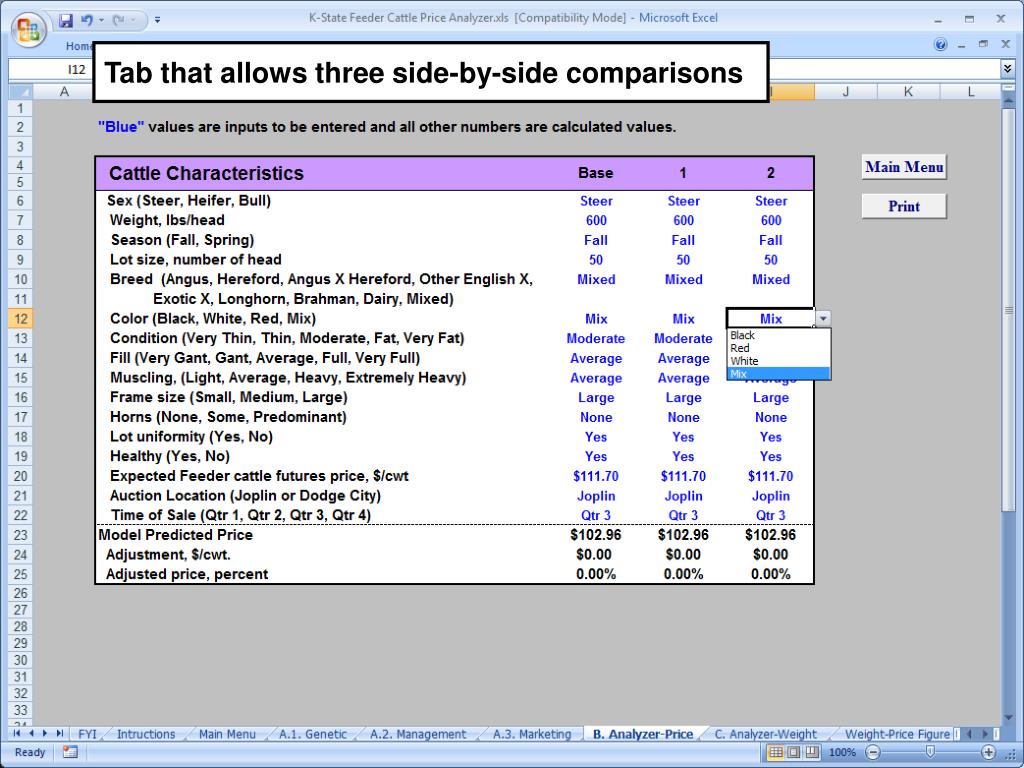Select column K header

908,91
